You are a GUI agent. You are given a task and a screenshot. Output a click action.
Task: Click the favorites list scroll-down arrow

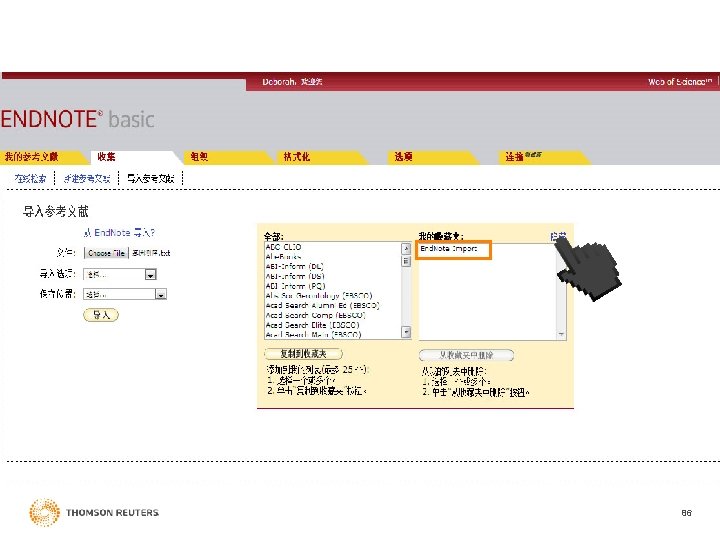tap(561, 334)
